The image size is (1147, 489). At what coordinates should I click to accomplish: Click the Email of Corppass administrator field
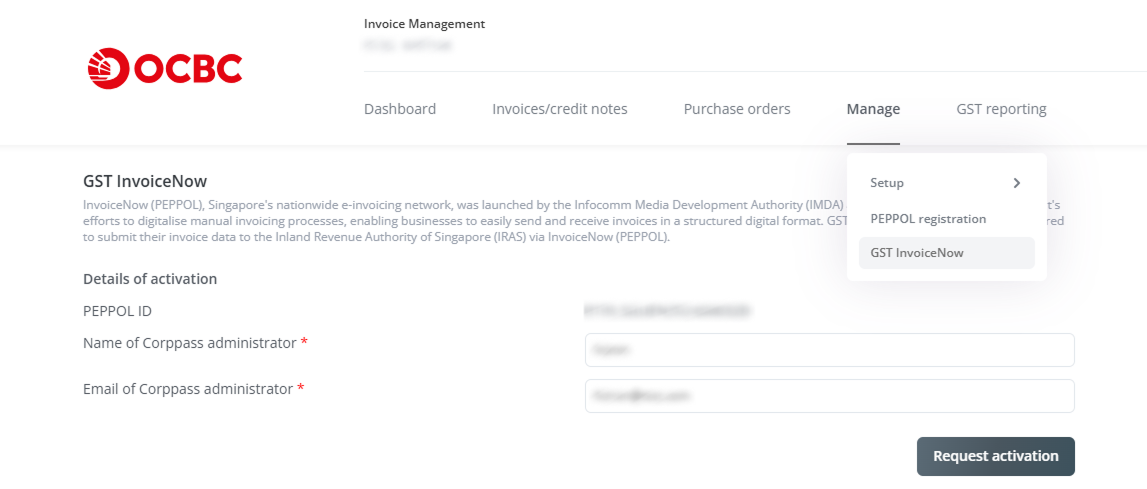pos(829,396)
